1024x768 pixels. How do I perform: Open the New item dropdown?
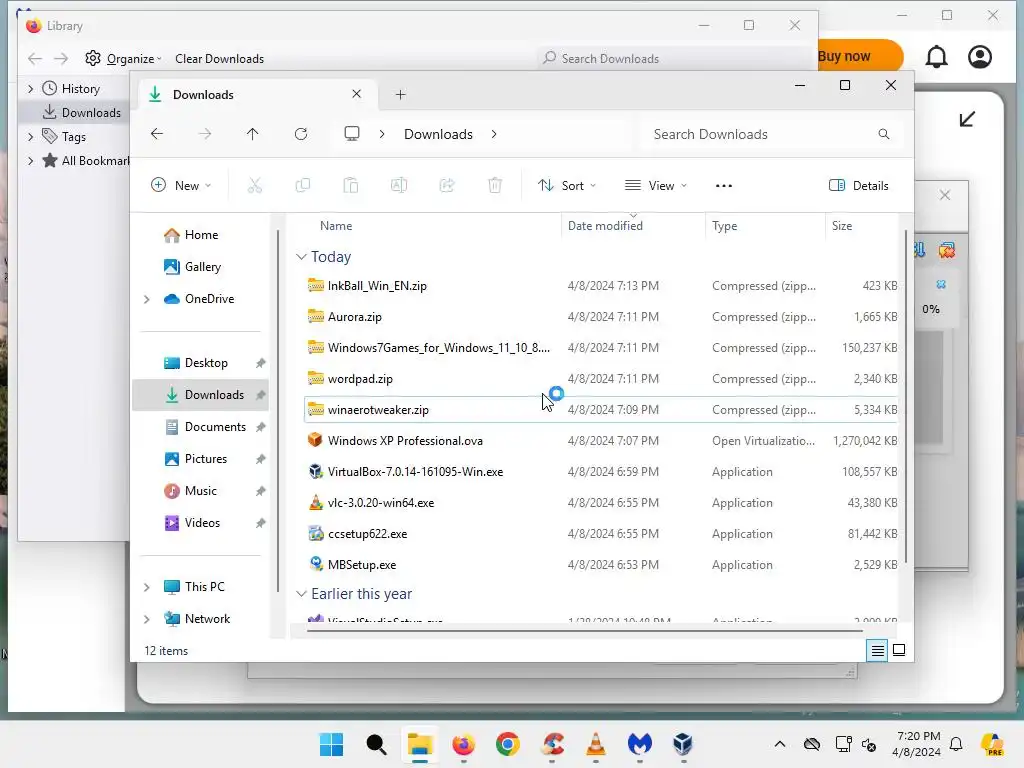pyautogui.click(x=181, y=185)
